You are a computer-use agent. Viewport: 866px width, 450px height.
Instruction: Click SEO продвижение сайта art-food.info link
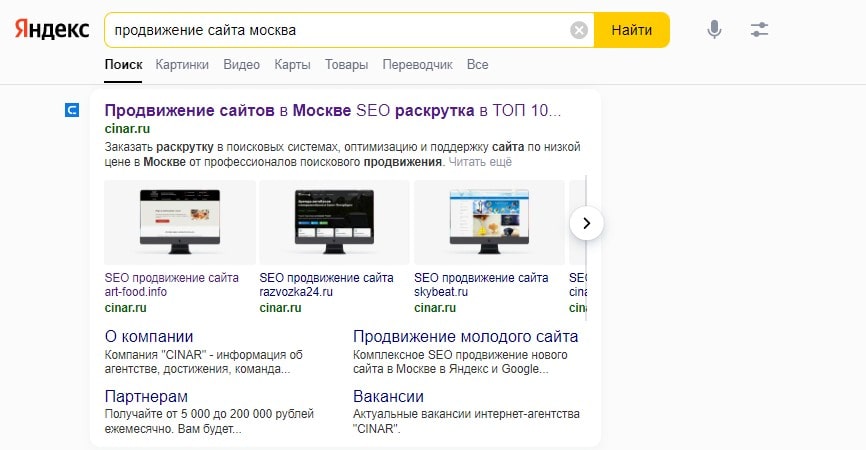(171, 284)
